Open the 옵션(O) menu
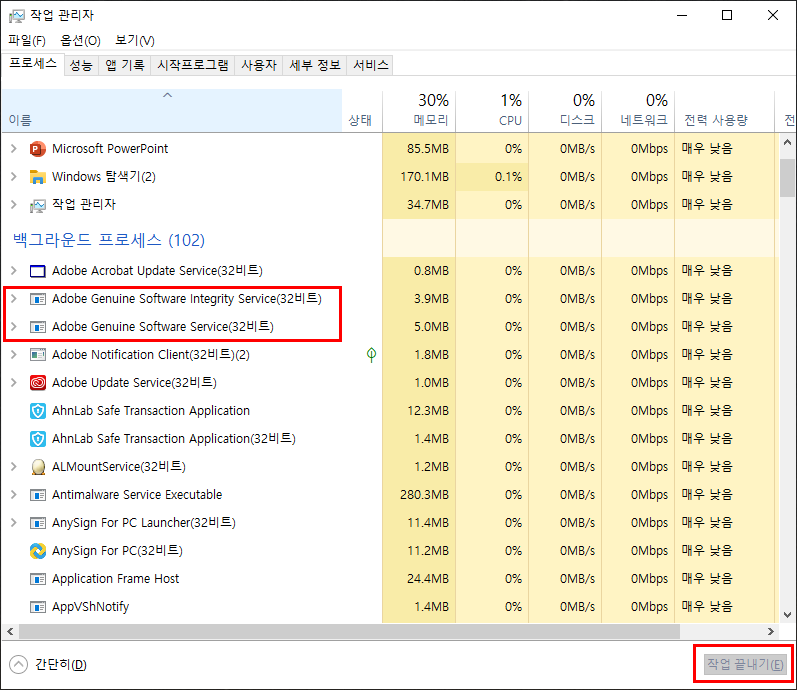 [80, 40]
